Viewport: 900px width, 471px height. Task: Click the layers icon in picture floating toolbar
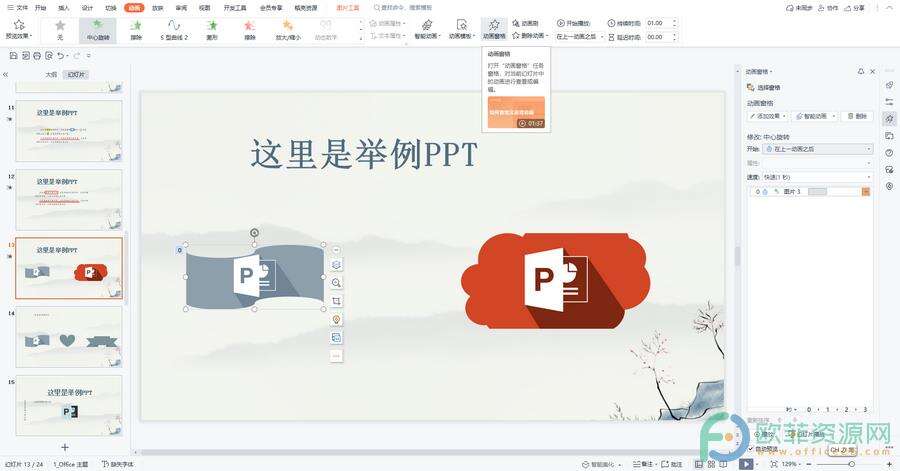click(336, 265)
